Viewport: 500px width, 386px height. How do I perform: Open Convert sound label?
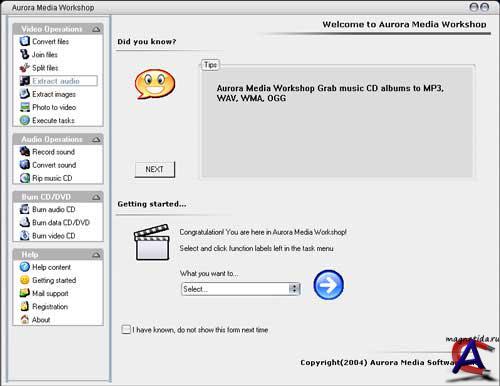click(x=54, y=165)
